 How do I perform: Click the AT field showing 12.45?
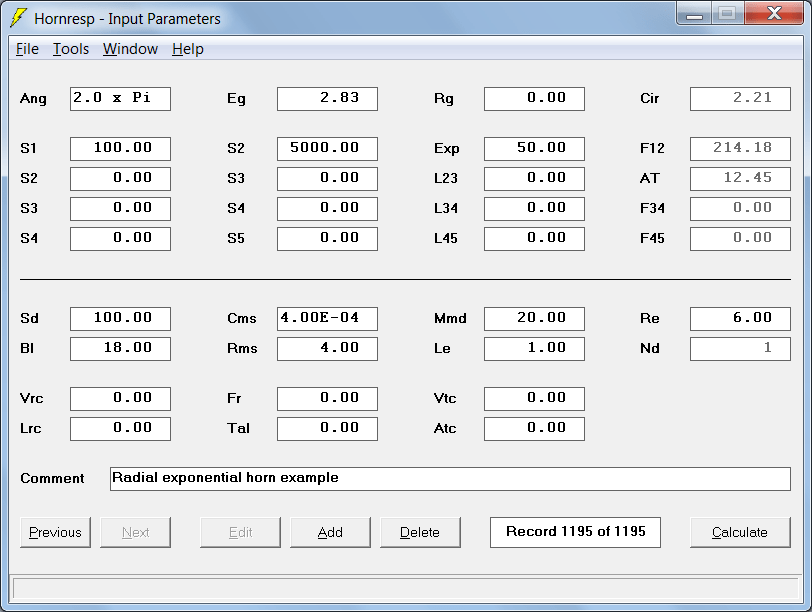741,179
